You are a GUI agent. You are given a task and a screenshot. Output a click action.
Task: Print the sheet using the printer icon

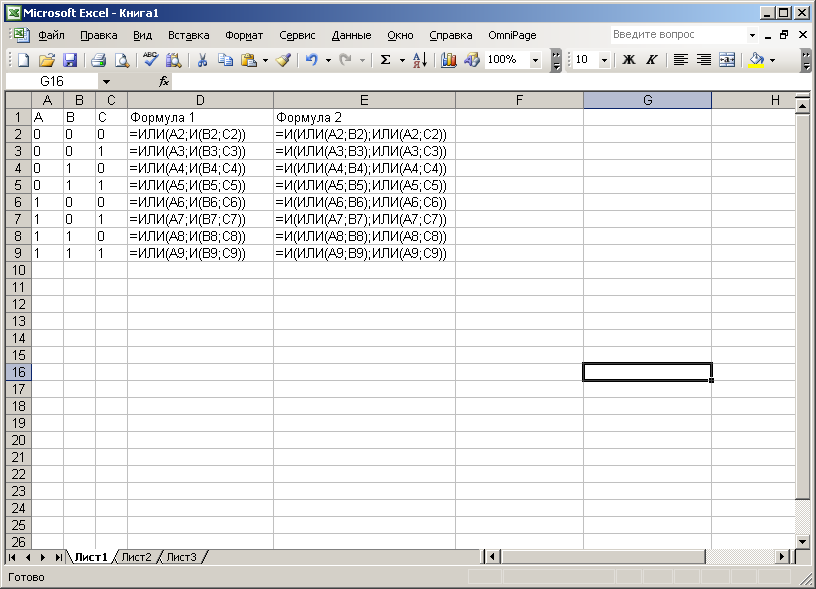click(x=98, y=60)
